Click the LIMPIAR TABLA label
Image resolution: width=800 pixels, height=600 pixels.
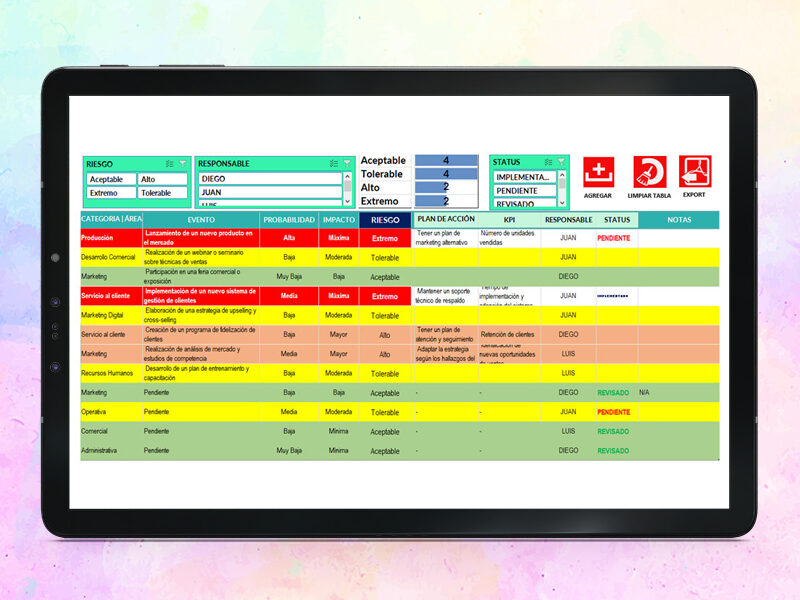[649, 195]
